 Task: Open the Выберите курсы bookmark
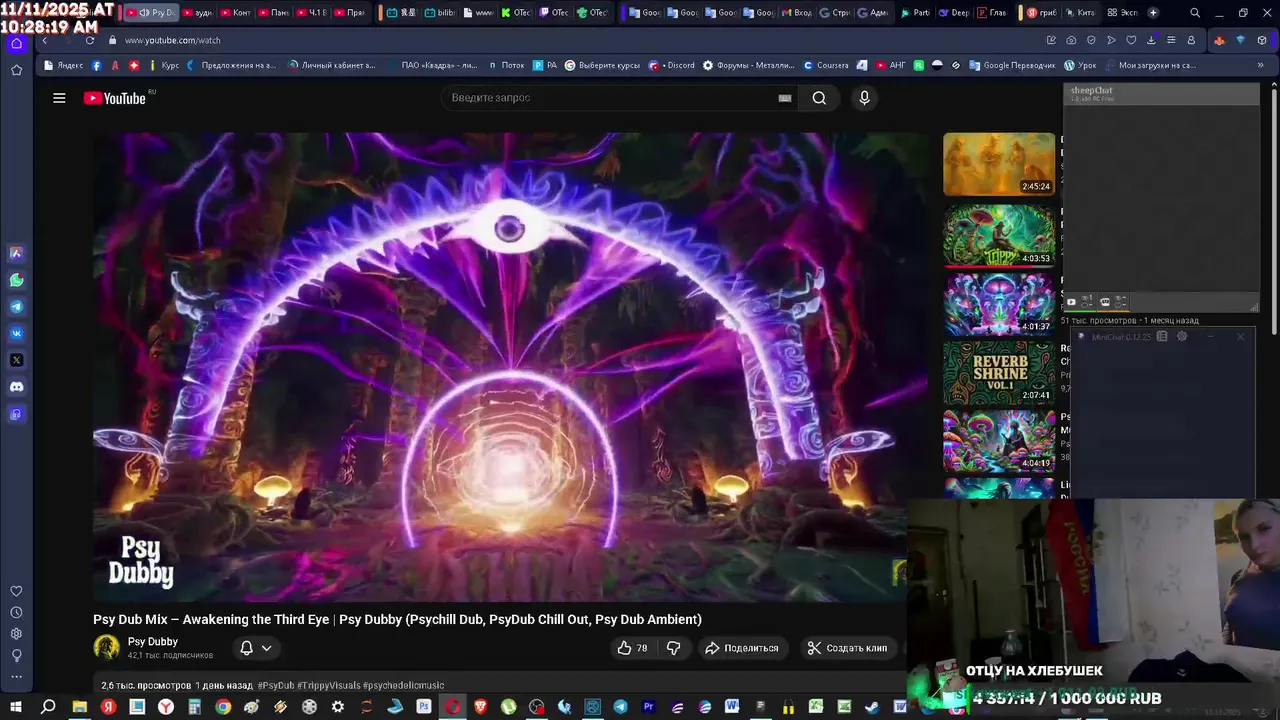pos(602,65)
